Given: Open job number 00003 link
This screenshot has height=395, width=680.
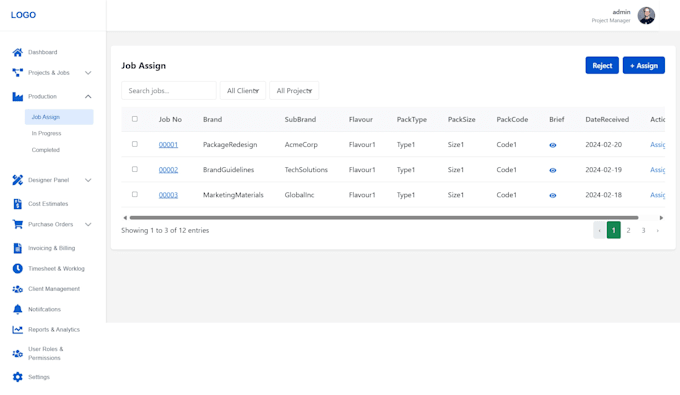Looking at the screenshot, I should [x=168, y=195].
